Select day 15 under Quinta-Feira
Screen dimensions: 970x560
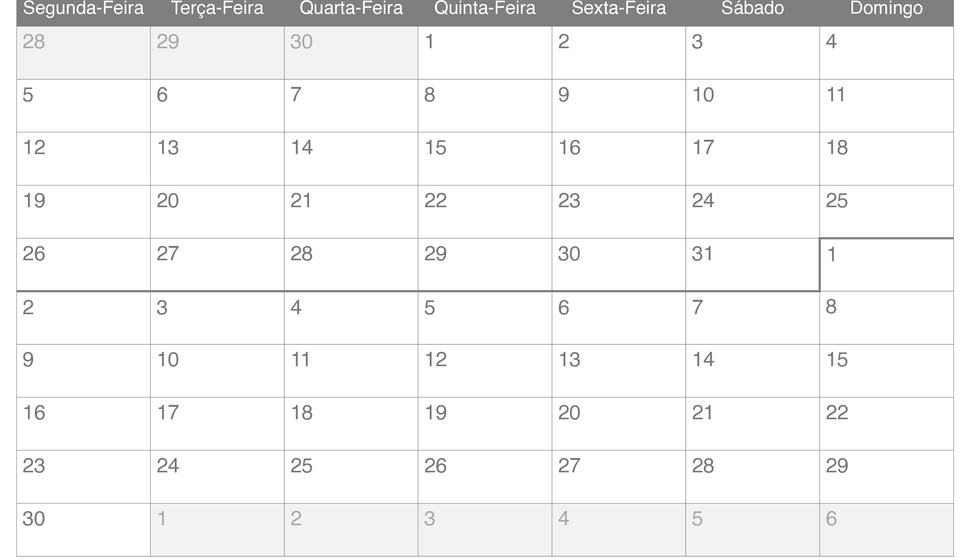[485, 159]
